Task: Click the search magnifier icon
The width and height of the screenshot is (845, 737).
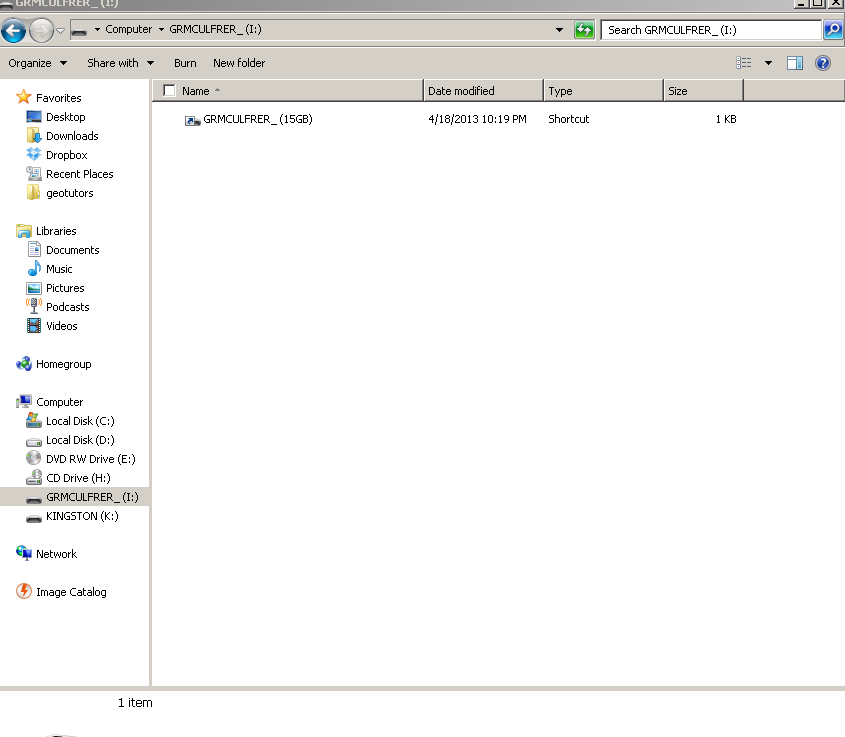Action: point(832,30)
